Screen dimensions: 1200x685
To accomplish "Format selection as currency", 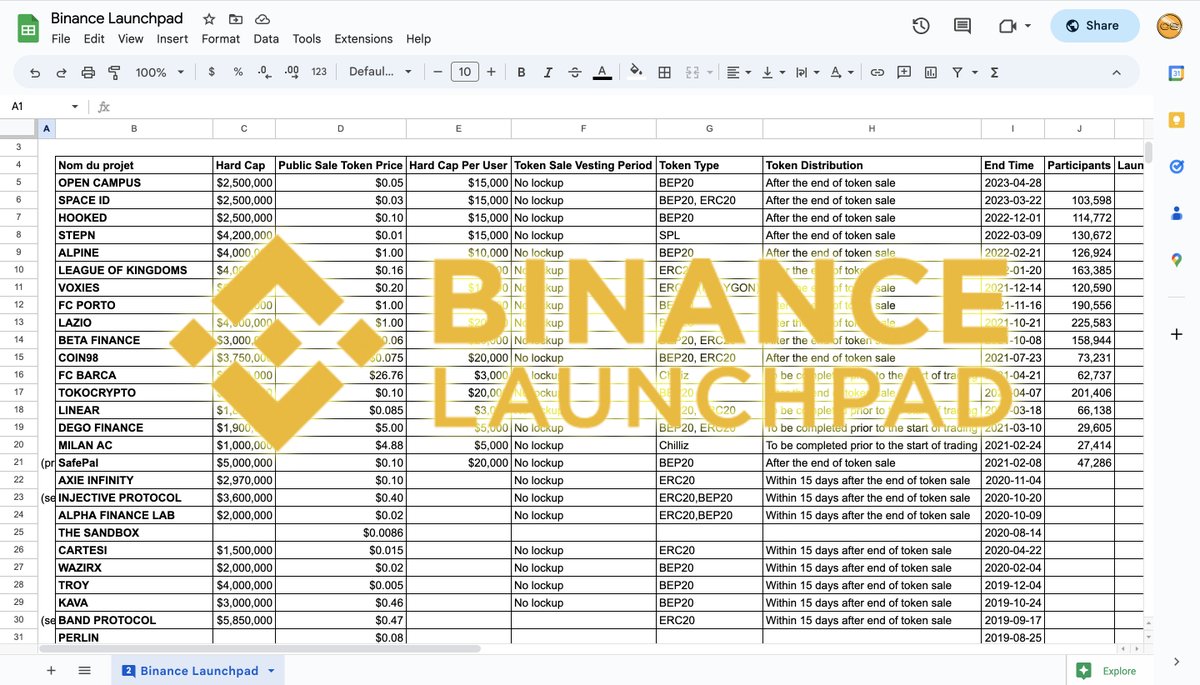I will pos(211,72).
